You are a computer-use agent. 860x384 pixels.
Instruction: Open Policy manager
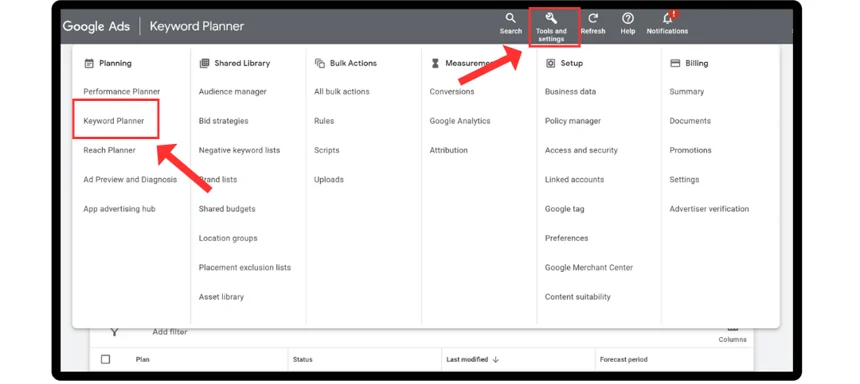573,121
